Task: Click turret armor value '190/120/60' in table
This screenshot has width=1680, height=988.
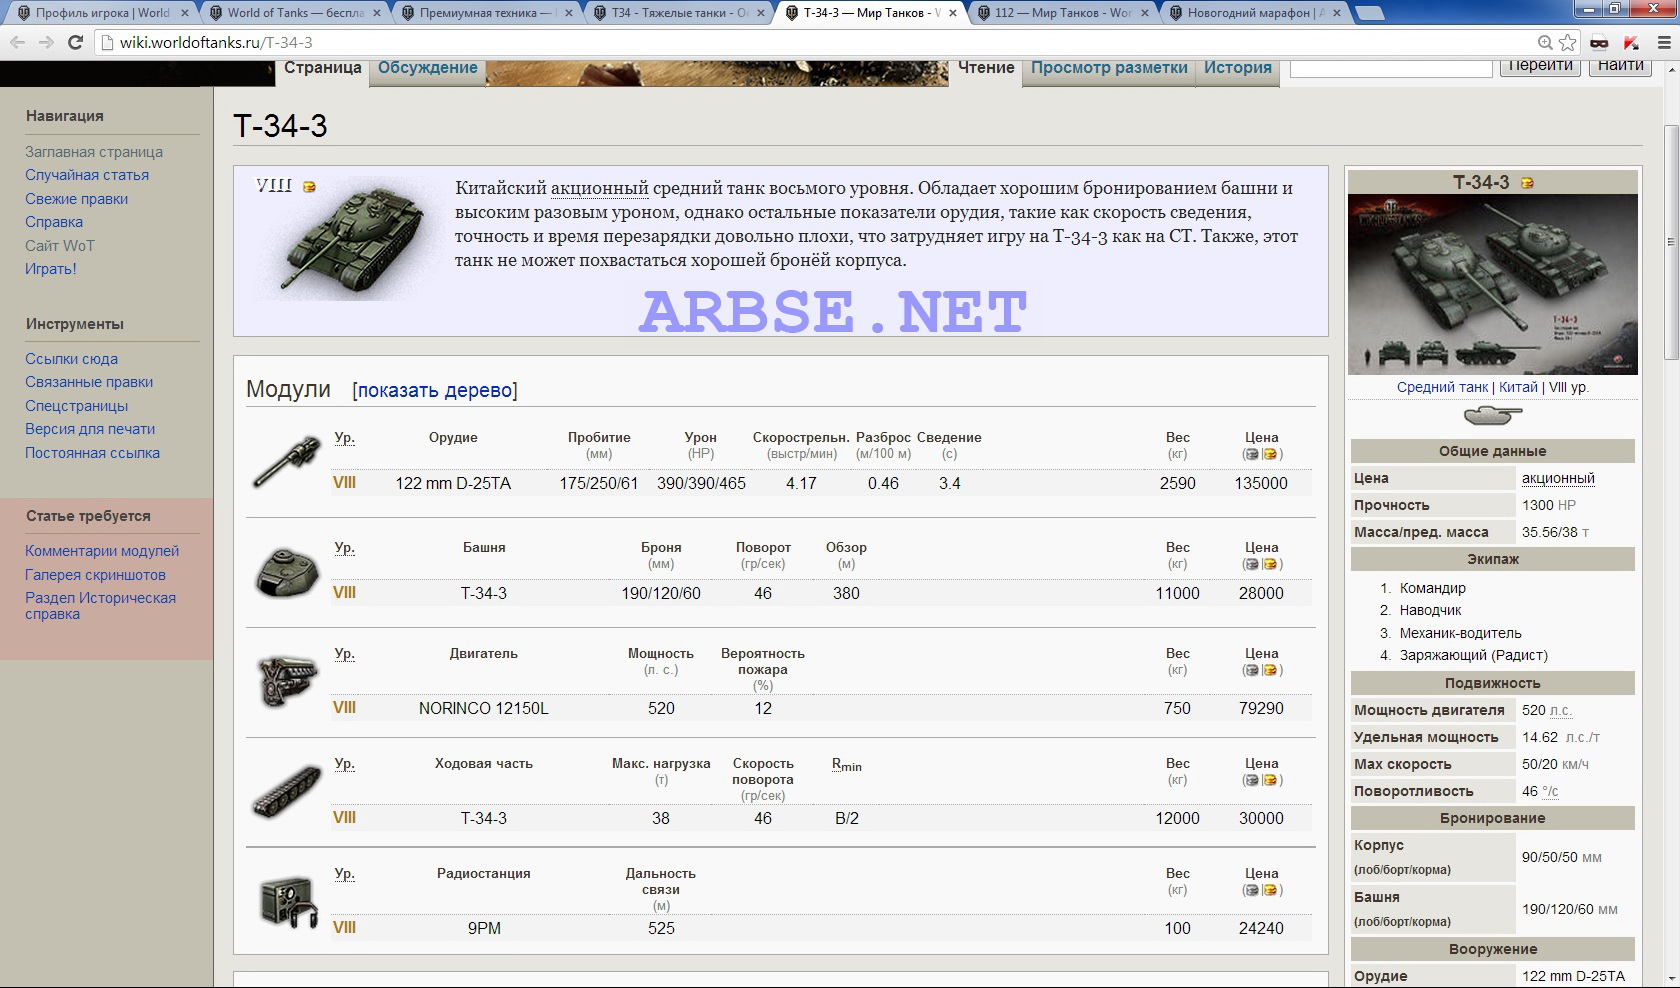Action: tap(661, 593)
